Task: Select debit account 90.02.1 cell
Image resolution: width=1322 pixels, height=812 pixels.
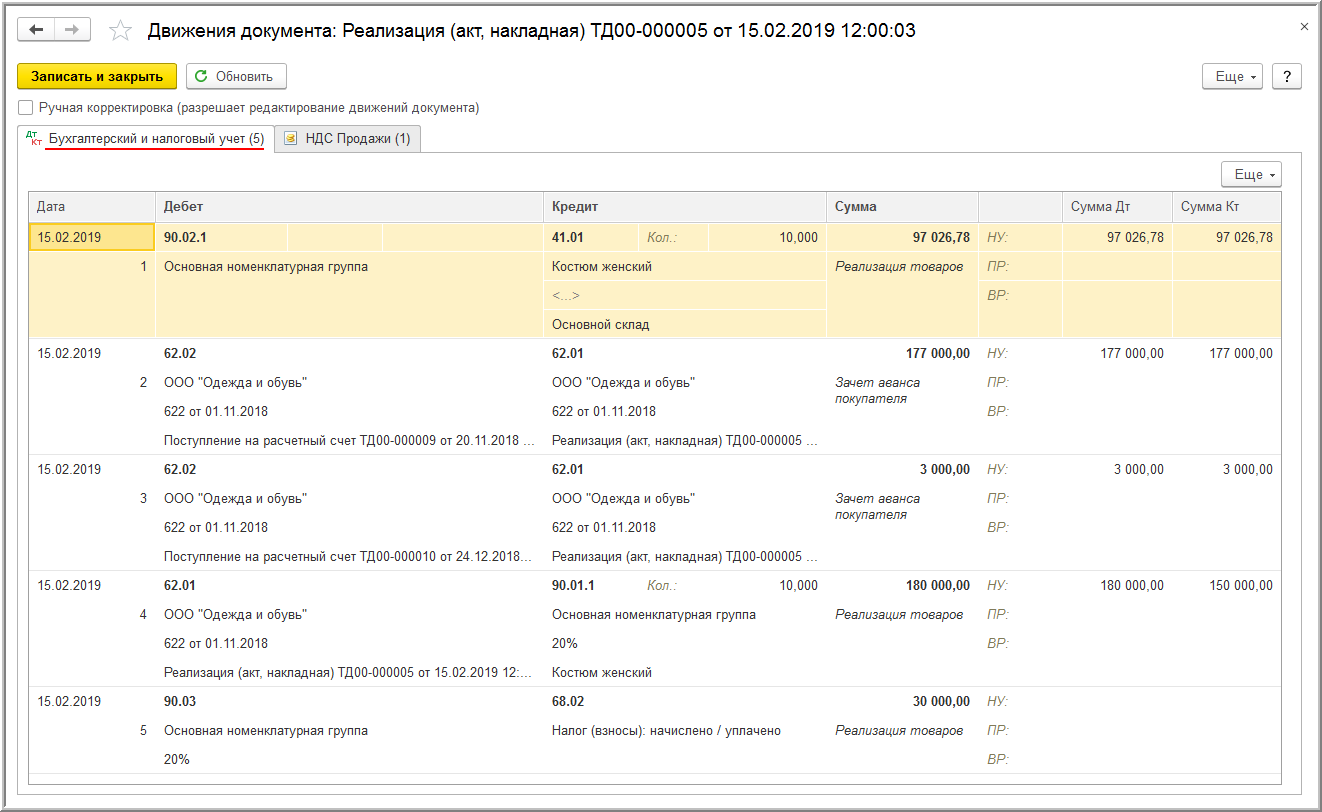Action: pos(221,237)
